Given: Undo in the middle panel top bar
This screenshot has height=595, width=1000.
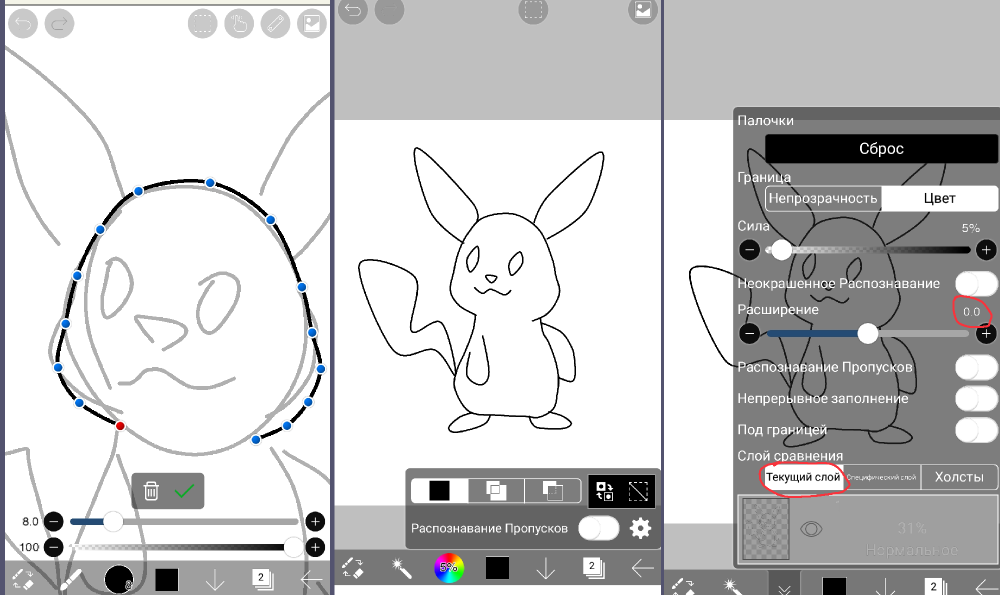Looking at the screenshot, I should [353, 10].
